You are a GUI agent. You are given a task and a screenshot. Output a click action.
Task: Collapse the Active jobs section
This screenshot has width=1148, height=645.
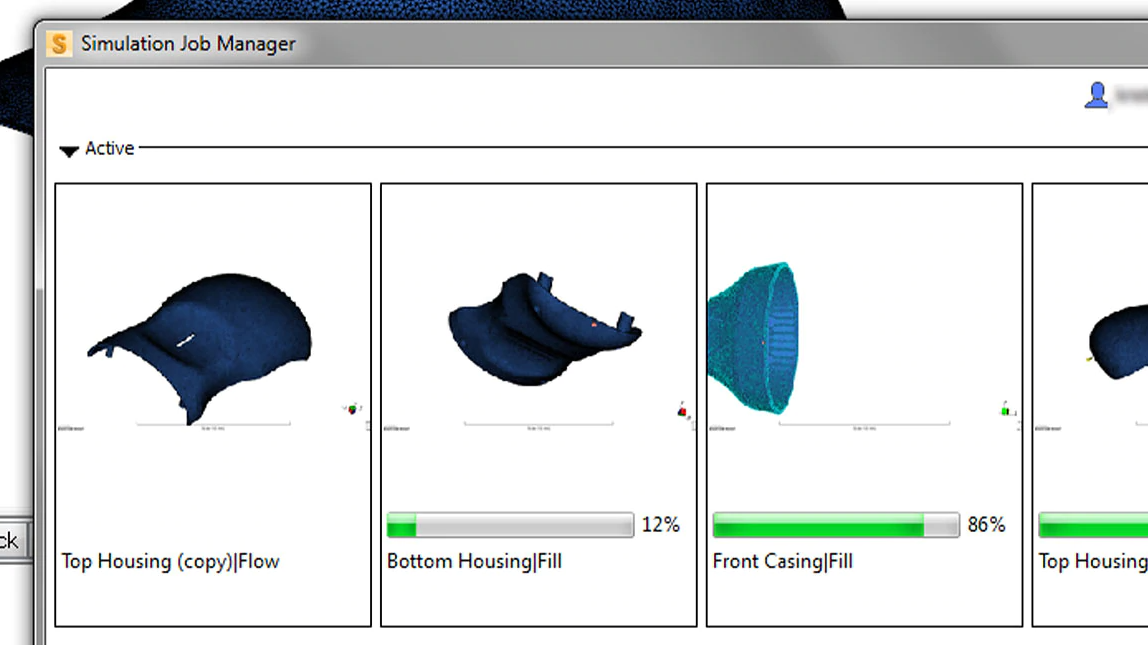click(x=69, y=151)
